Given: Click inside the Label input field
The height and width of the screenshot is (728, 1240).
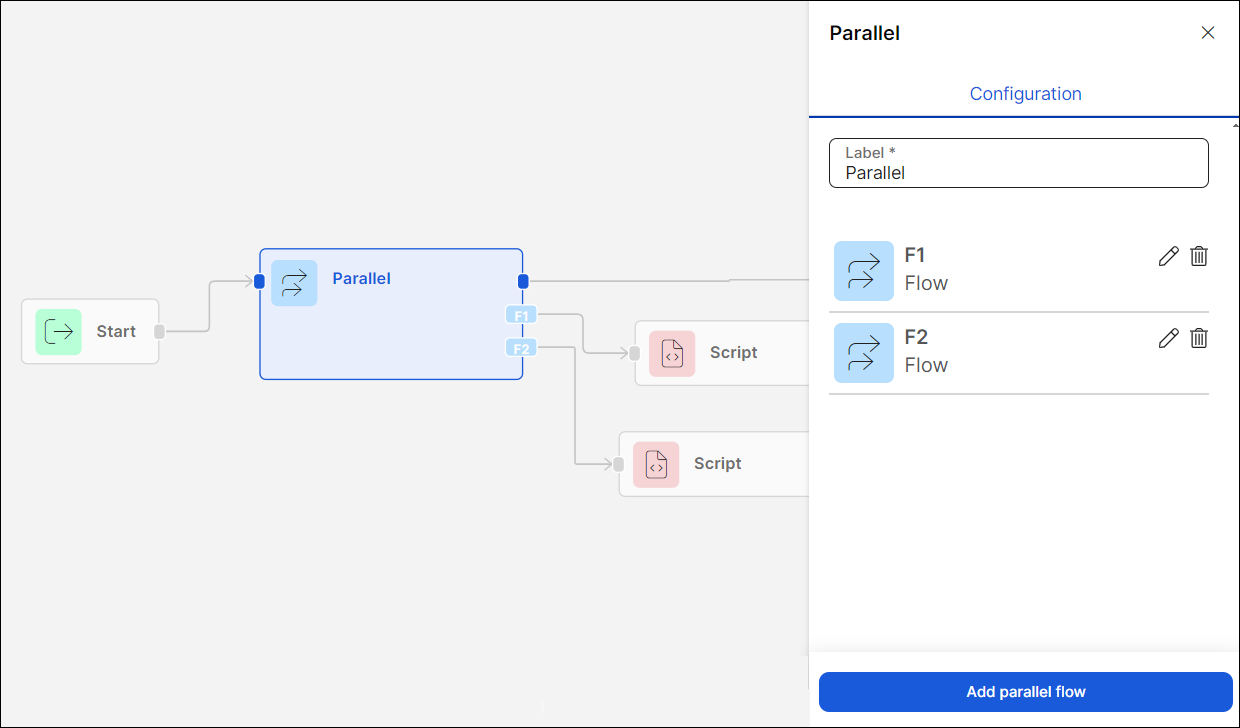Looking at the screenshot, I should pyautogui.click(x=1018, y=172).
